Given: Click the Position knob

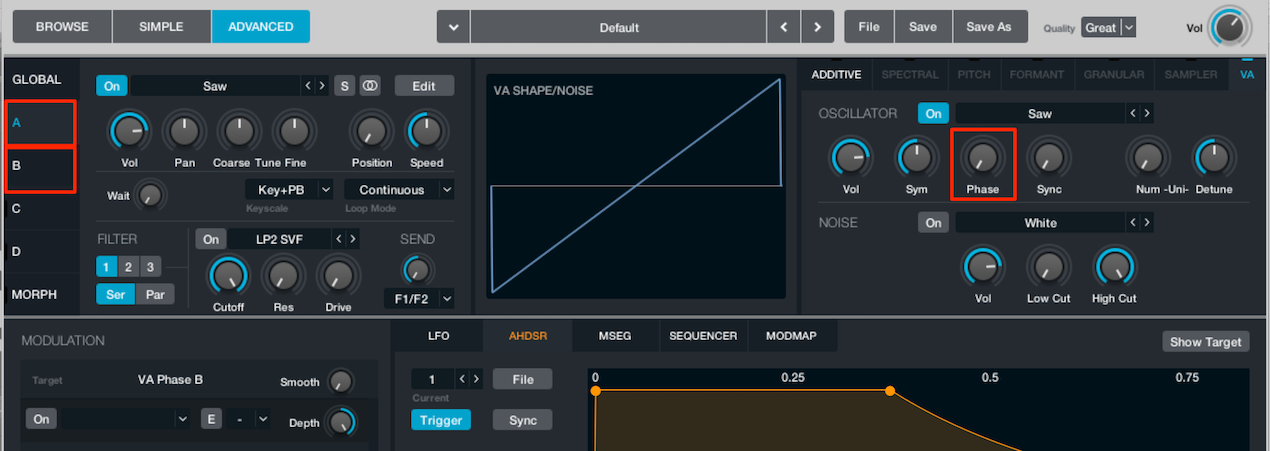Looking at the screenshot, I should click(x=371, y=130).
